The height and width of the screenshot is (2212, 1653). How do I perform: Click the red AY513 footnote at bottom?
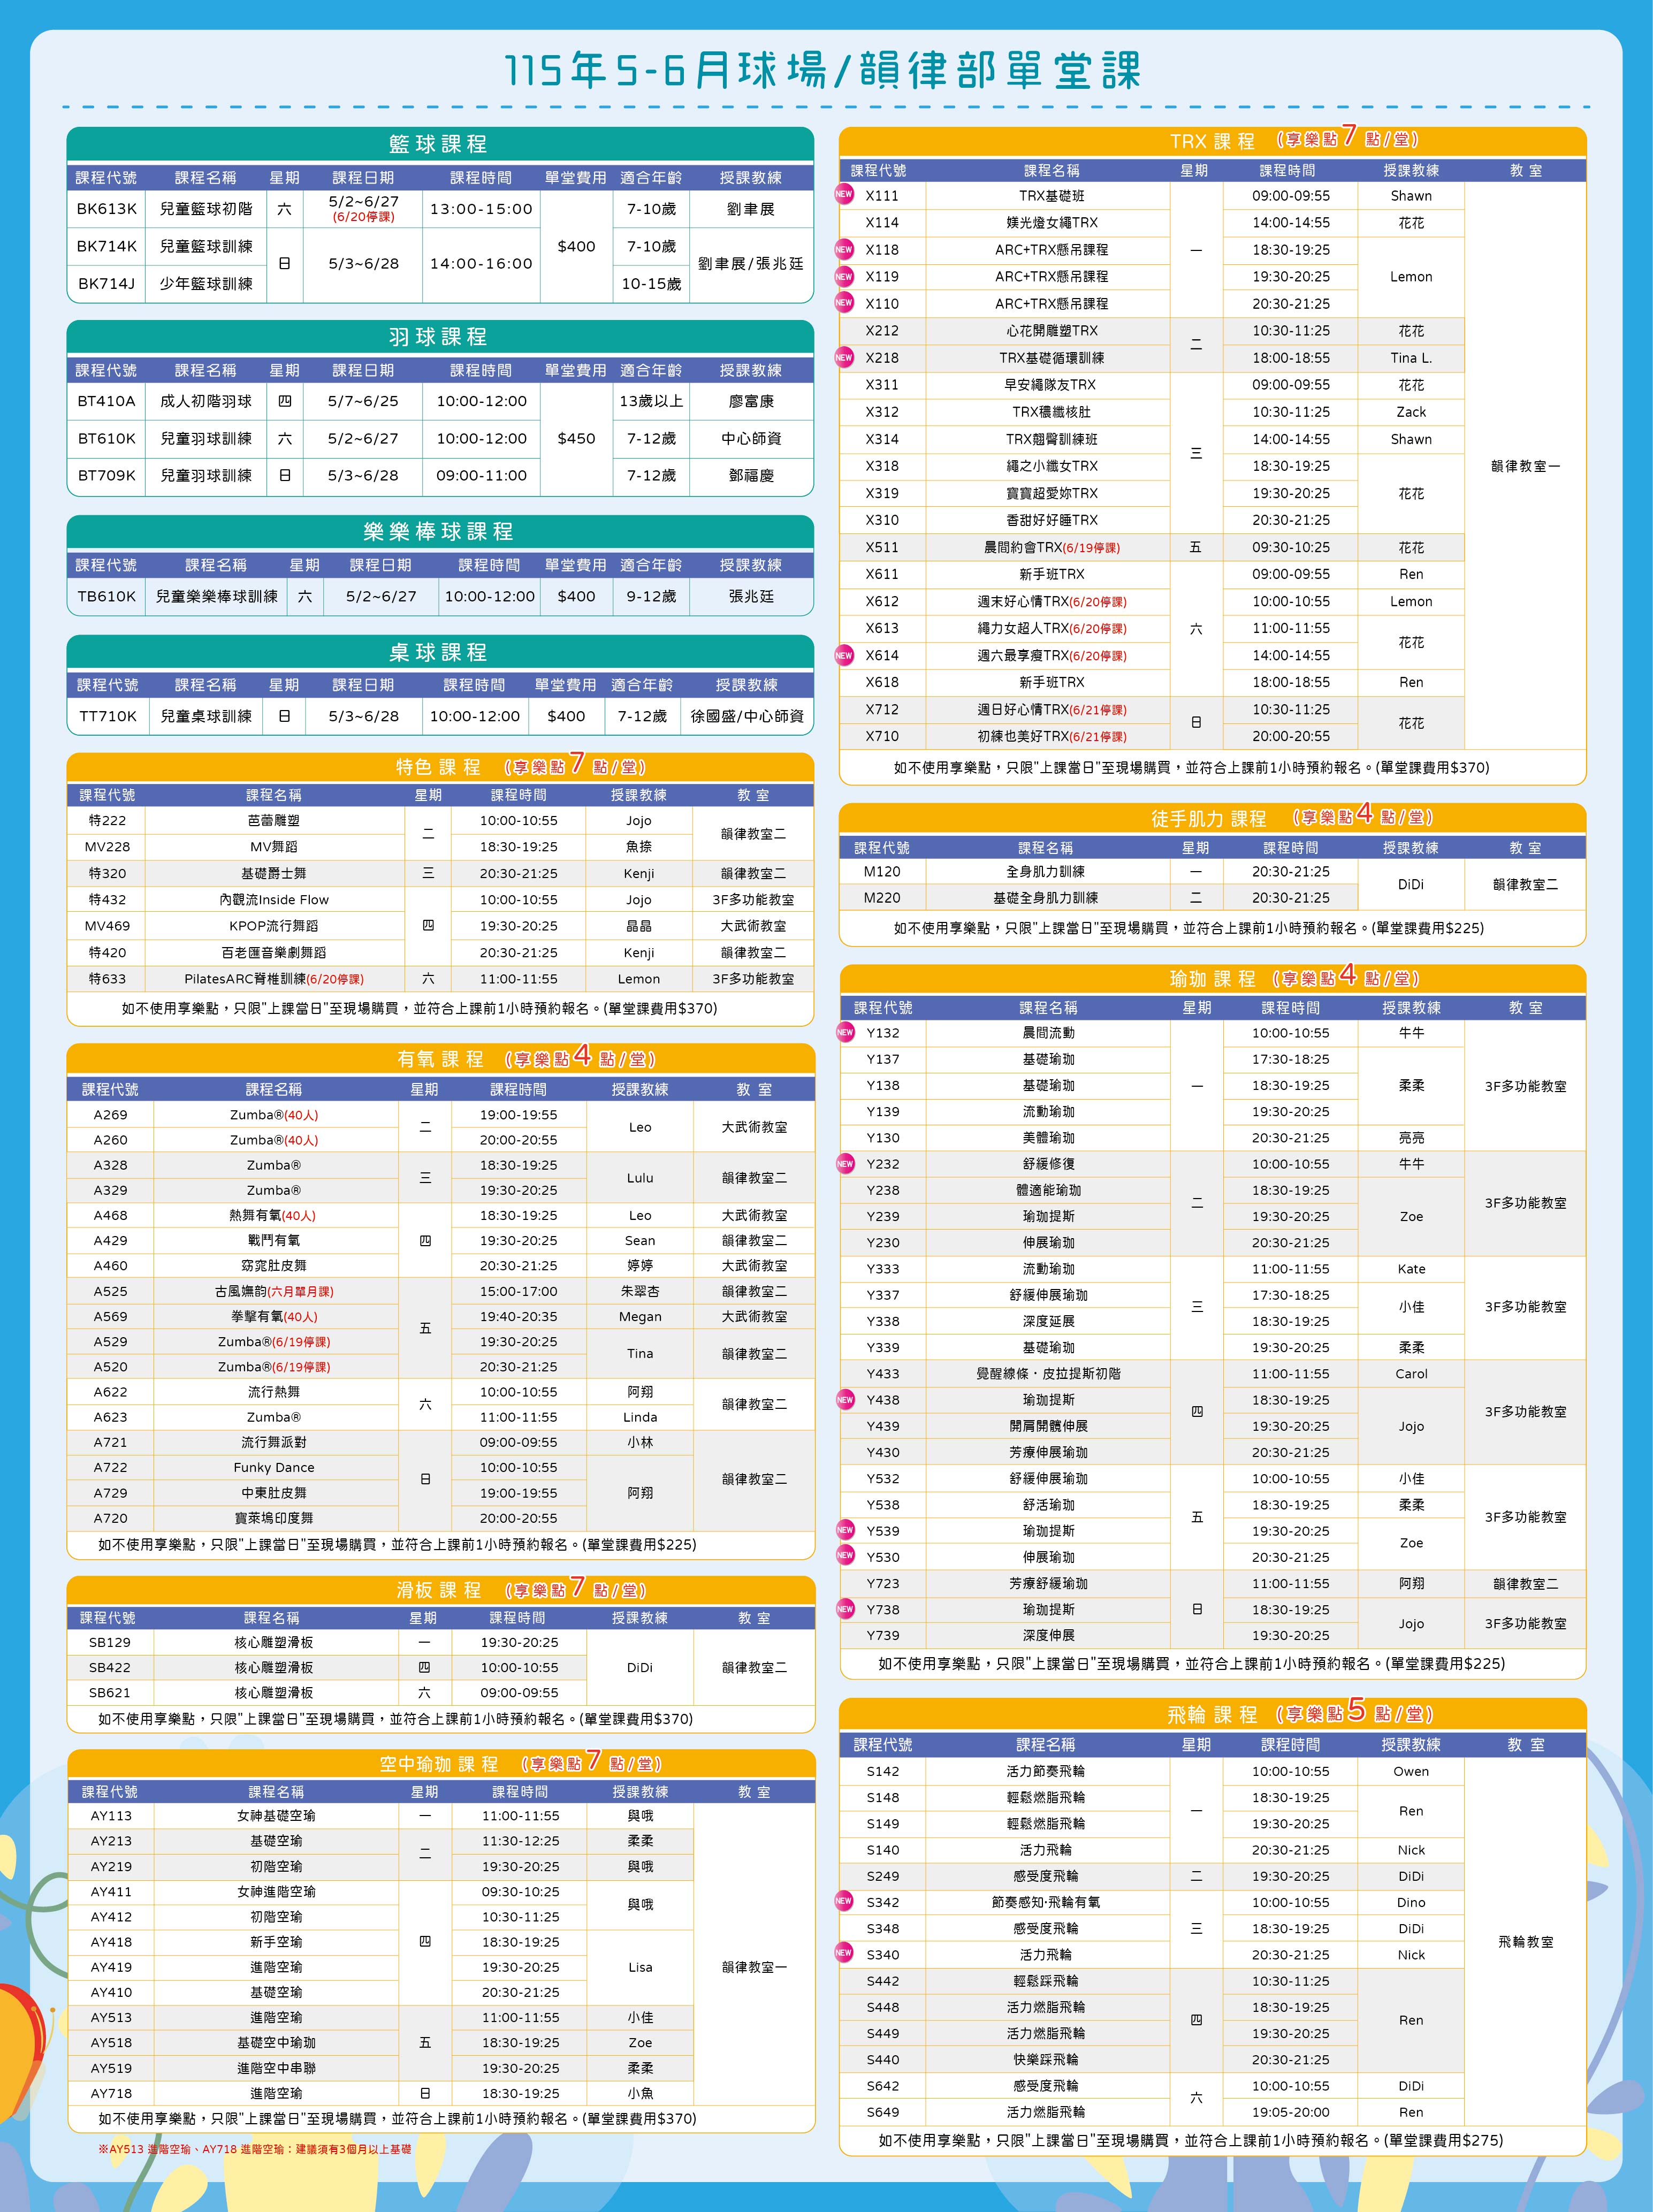(x=255, y=2148)
